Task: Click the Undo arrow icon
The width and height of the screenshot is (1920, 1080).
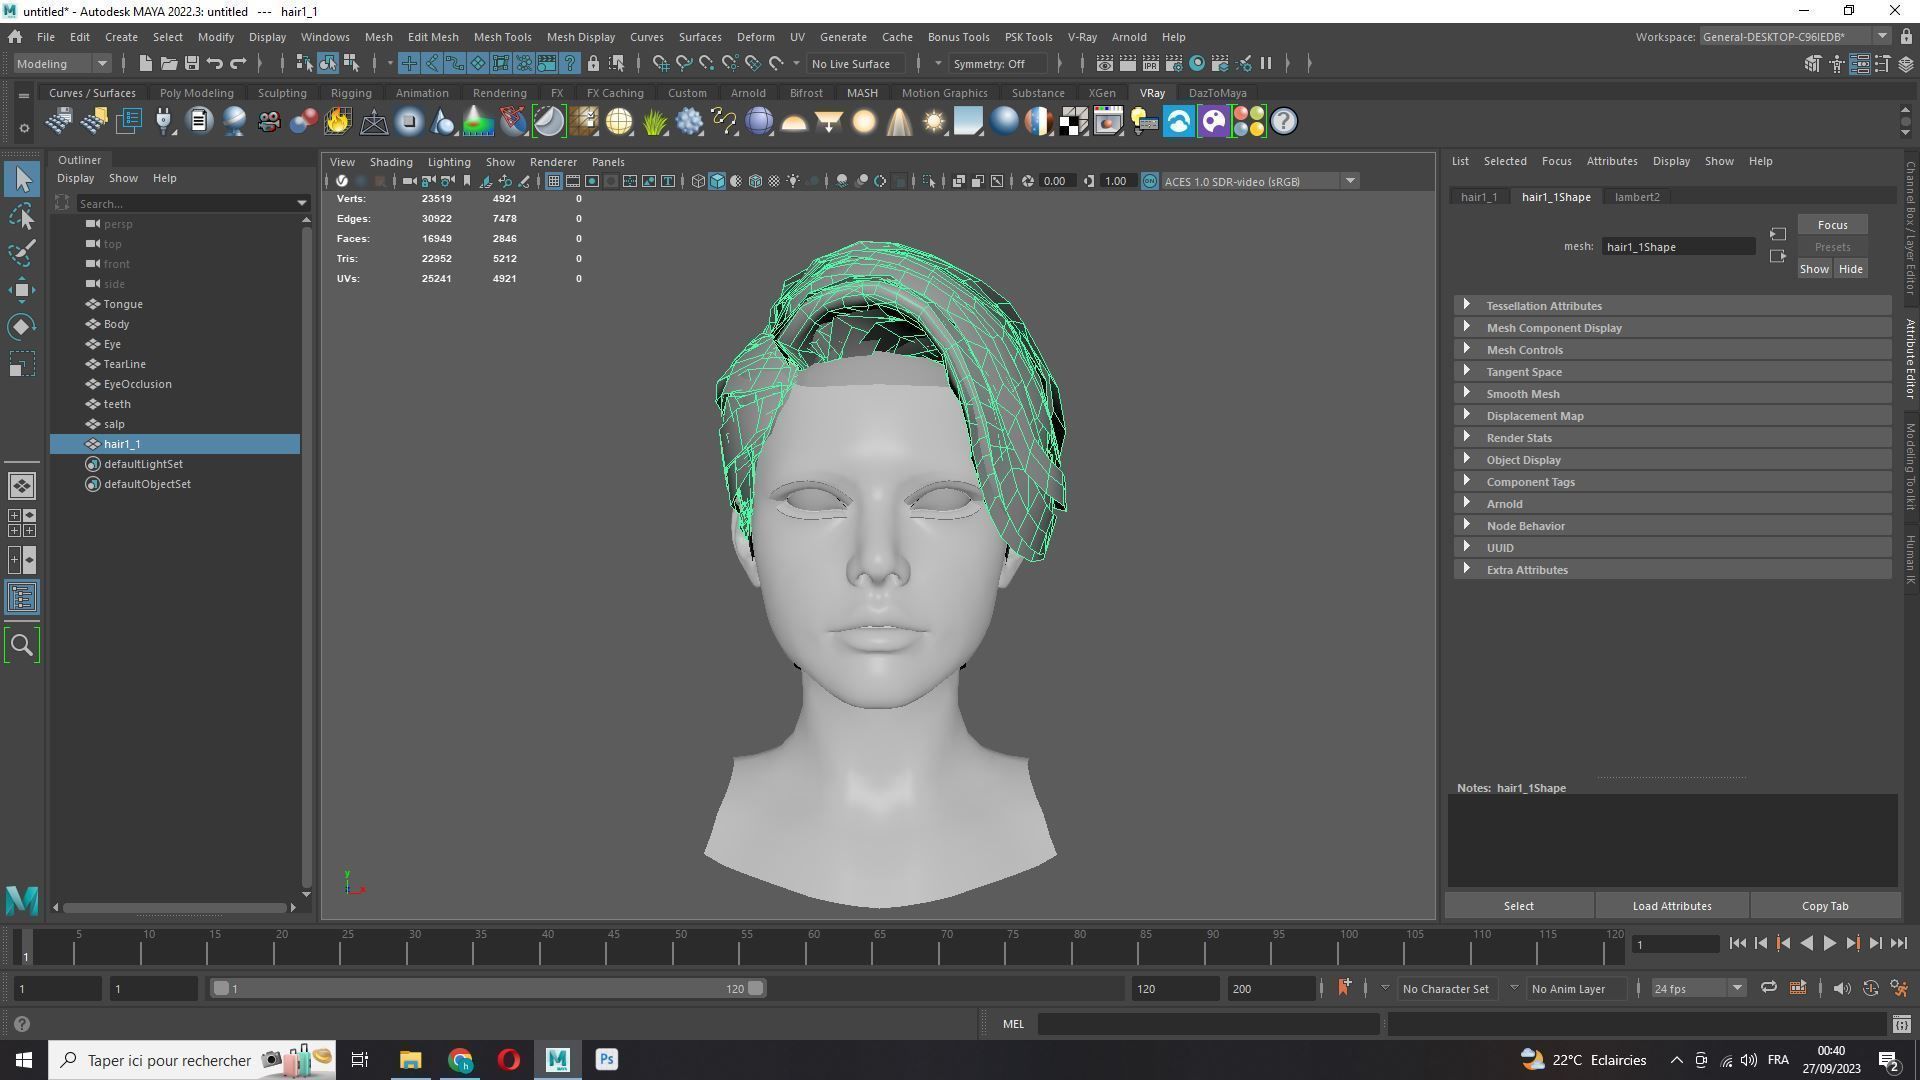Action: click(x=215, y=64)
